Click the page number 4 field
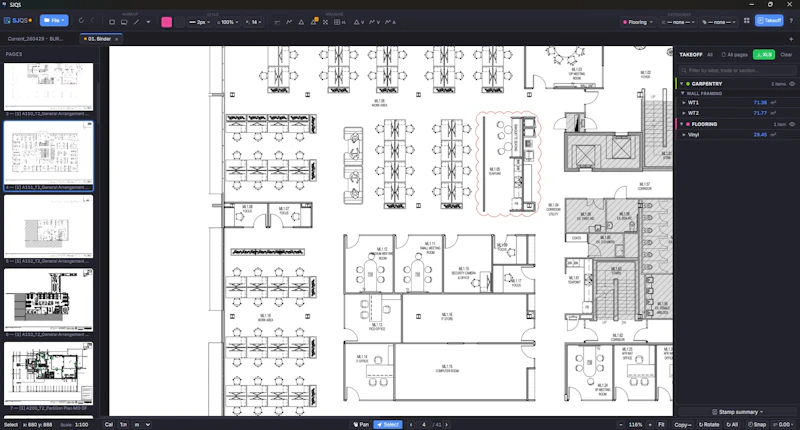Image resolution: width=800 pixels, height=430 pixels. tap(423, 424)
